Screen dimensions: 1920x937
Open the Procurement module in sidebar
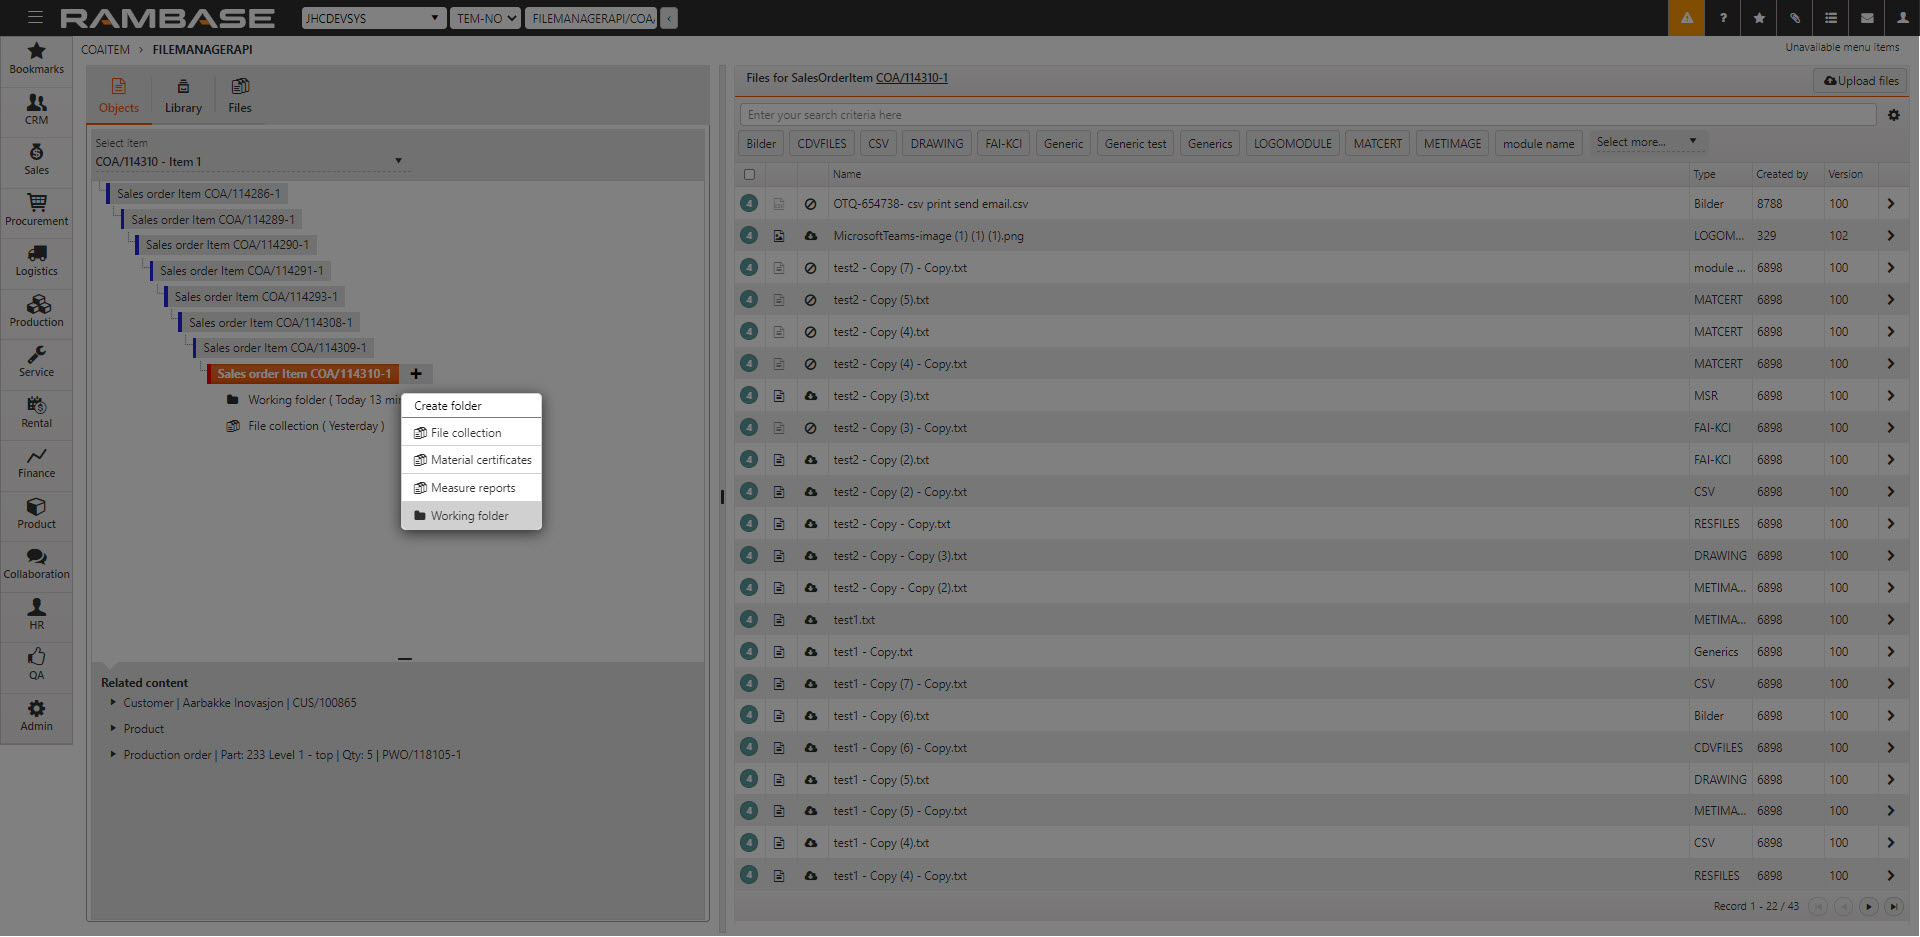[37, 210]
